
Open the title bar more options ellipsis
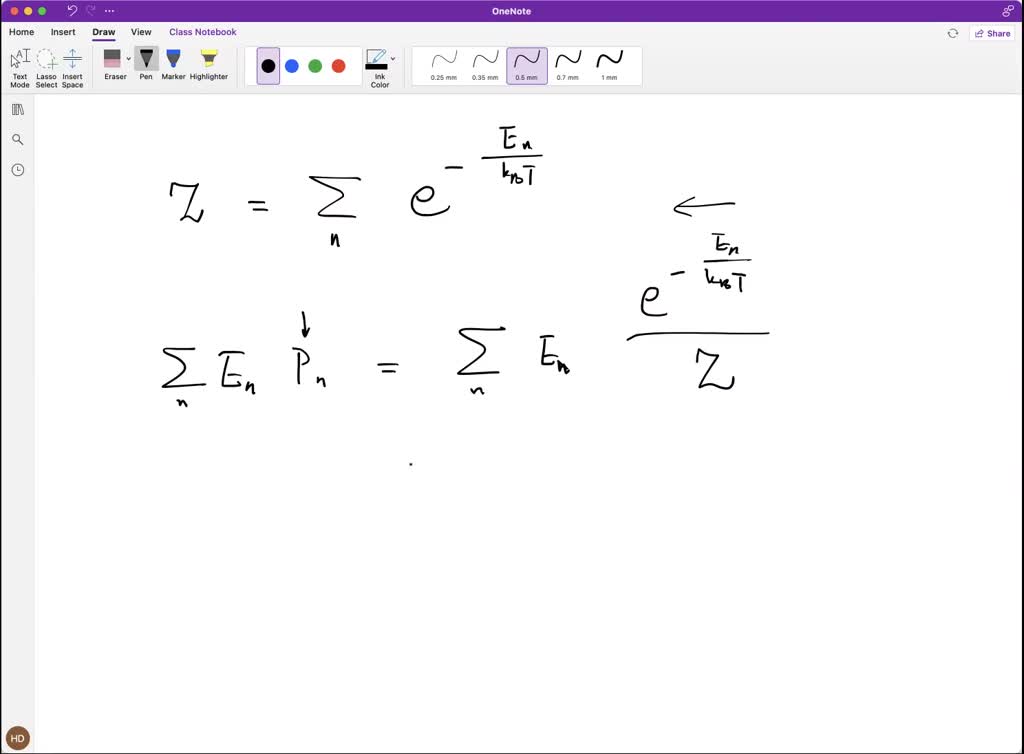[x=111, y=11]
